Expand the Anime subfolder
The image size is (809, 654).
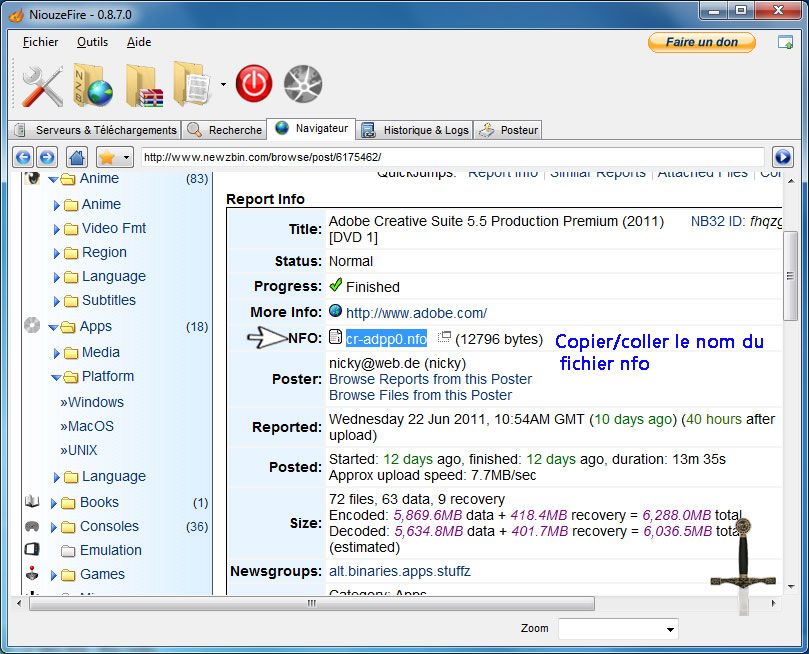57,205
